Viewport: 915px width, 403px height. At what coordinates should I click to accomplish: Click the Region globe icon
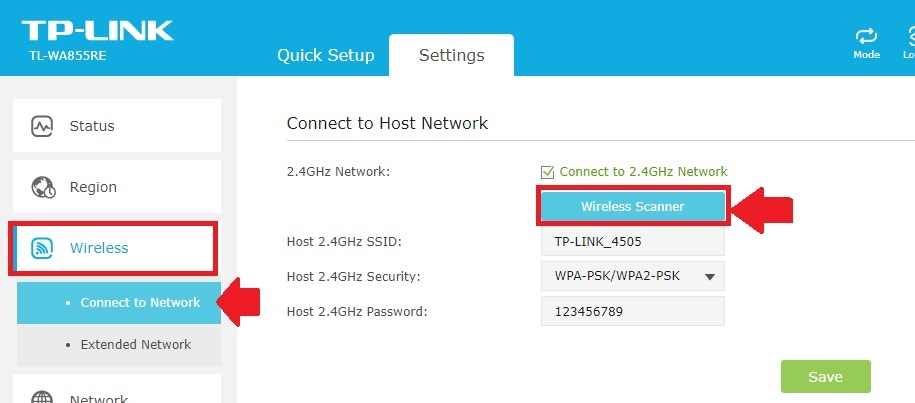[x=42, y=187]
